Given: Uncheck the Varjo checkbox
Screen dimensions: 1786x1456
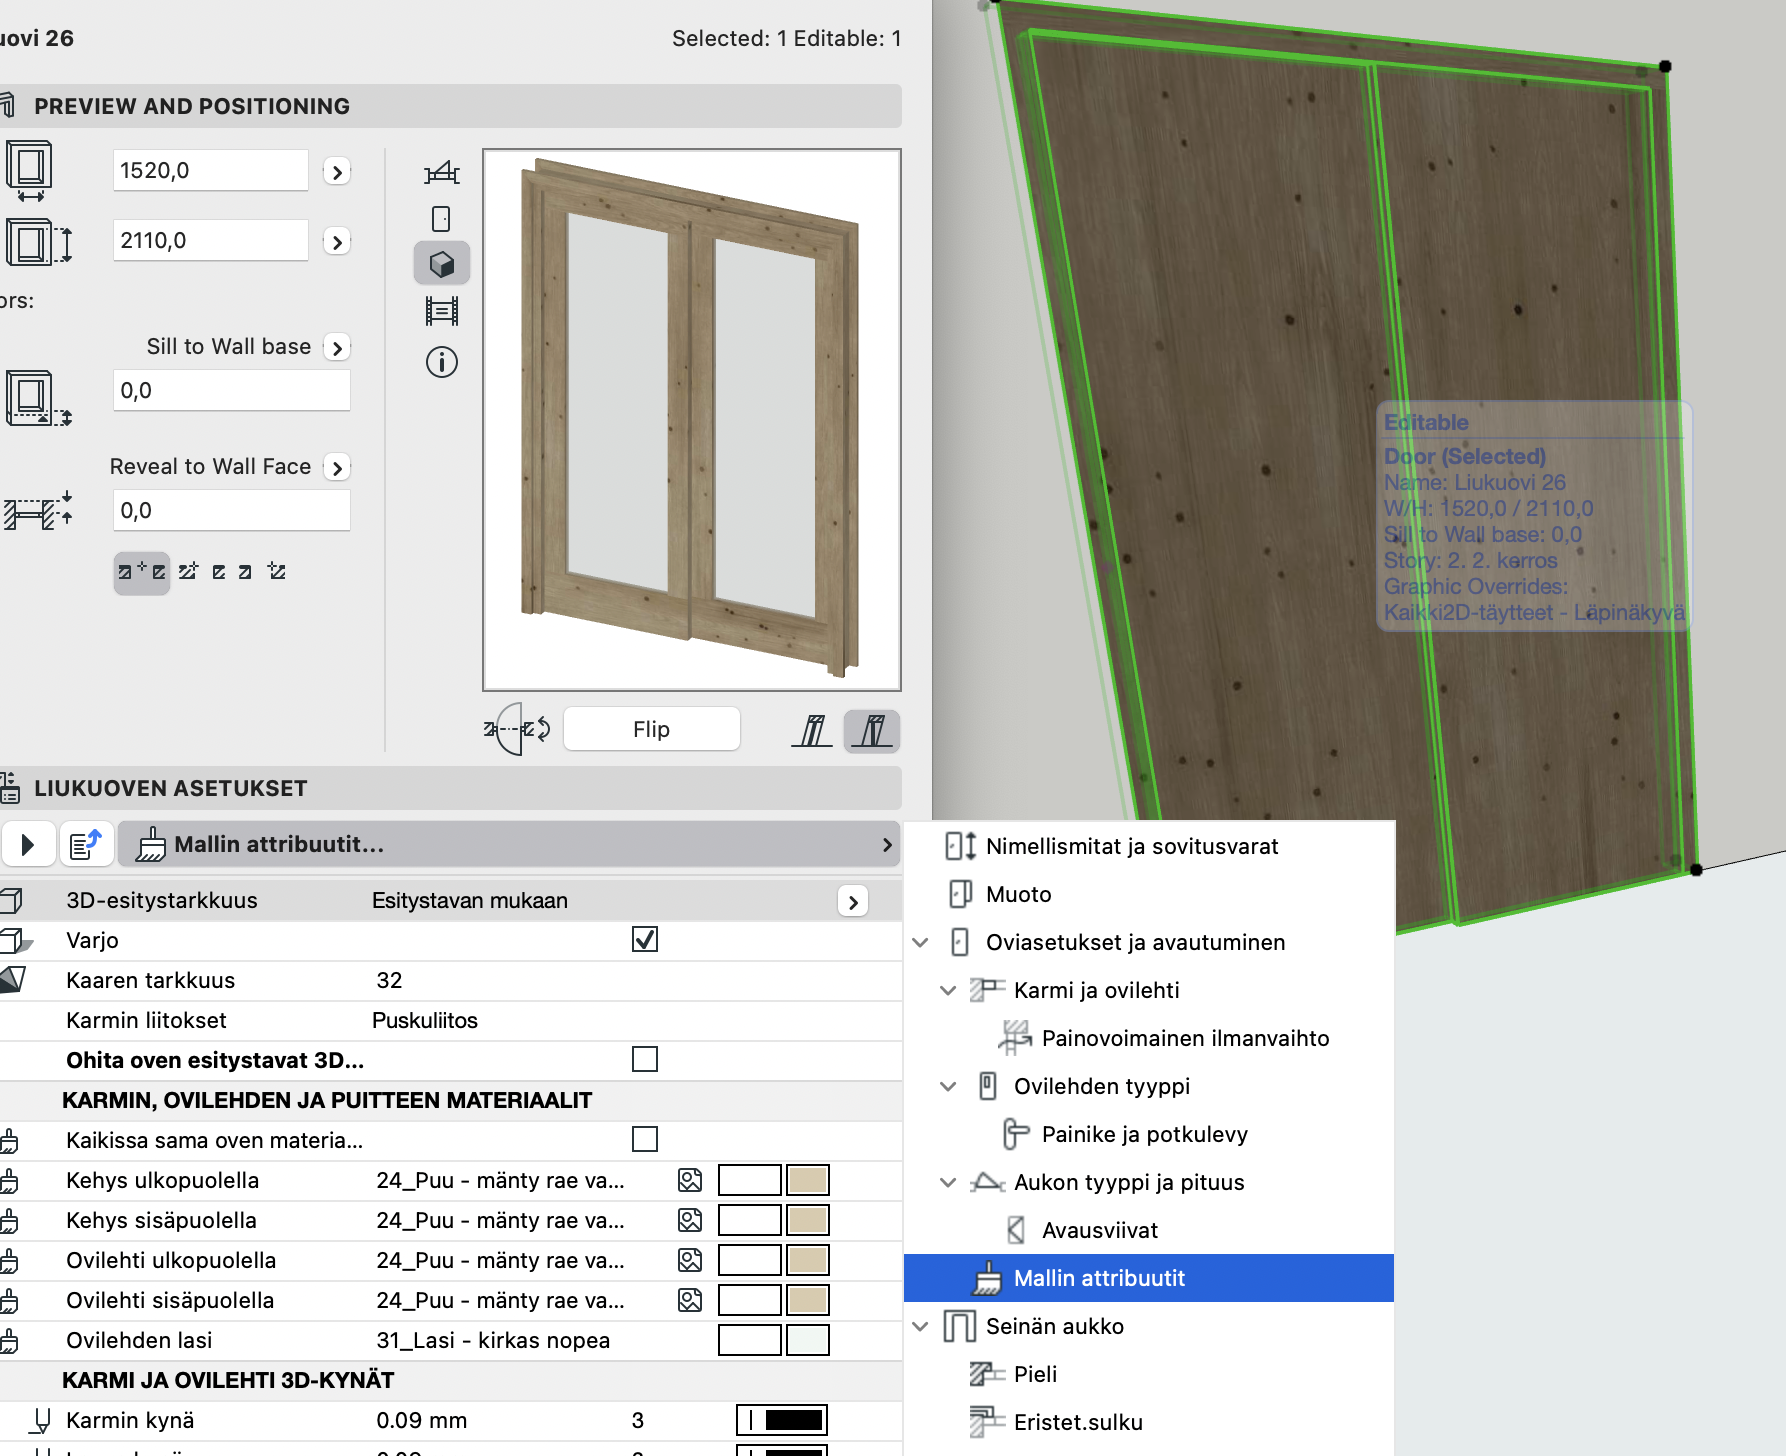Looking at the screenshot, I should point(645,940).
